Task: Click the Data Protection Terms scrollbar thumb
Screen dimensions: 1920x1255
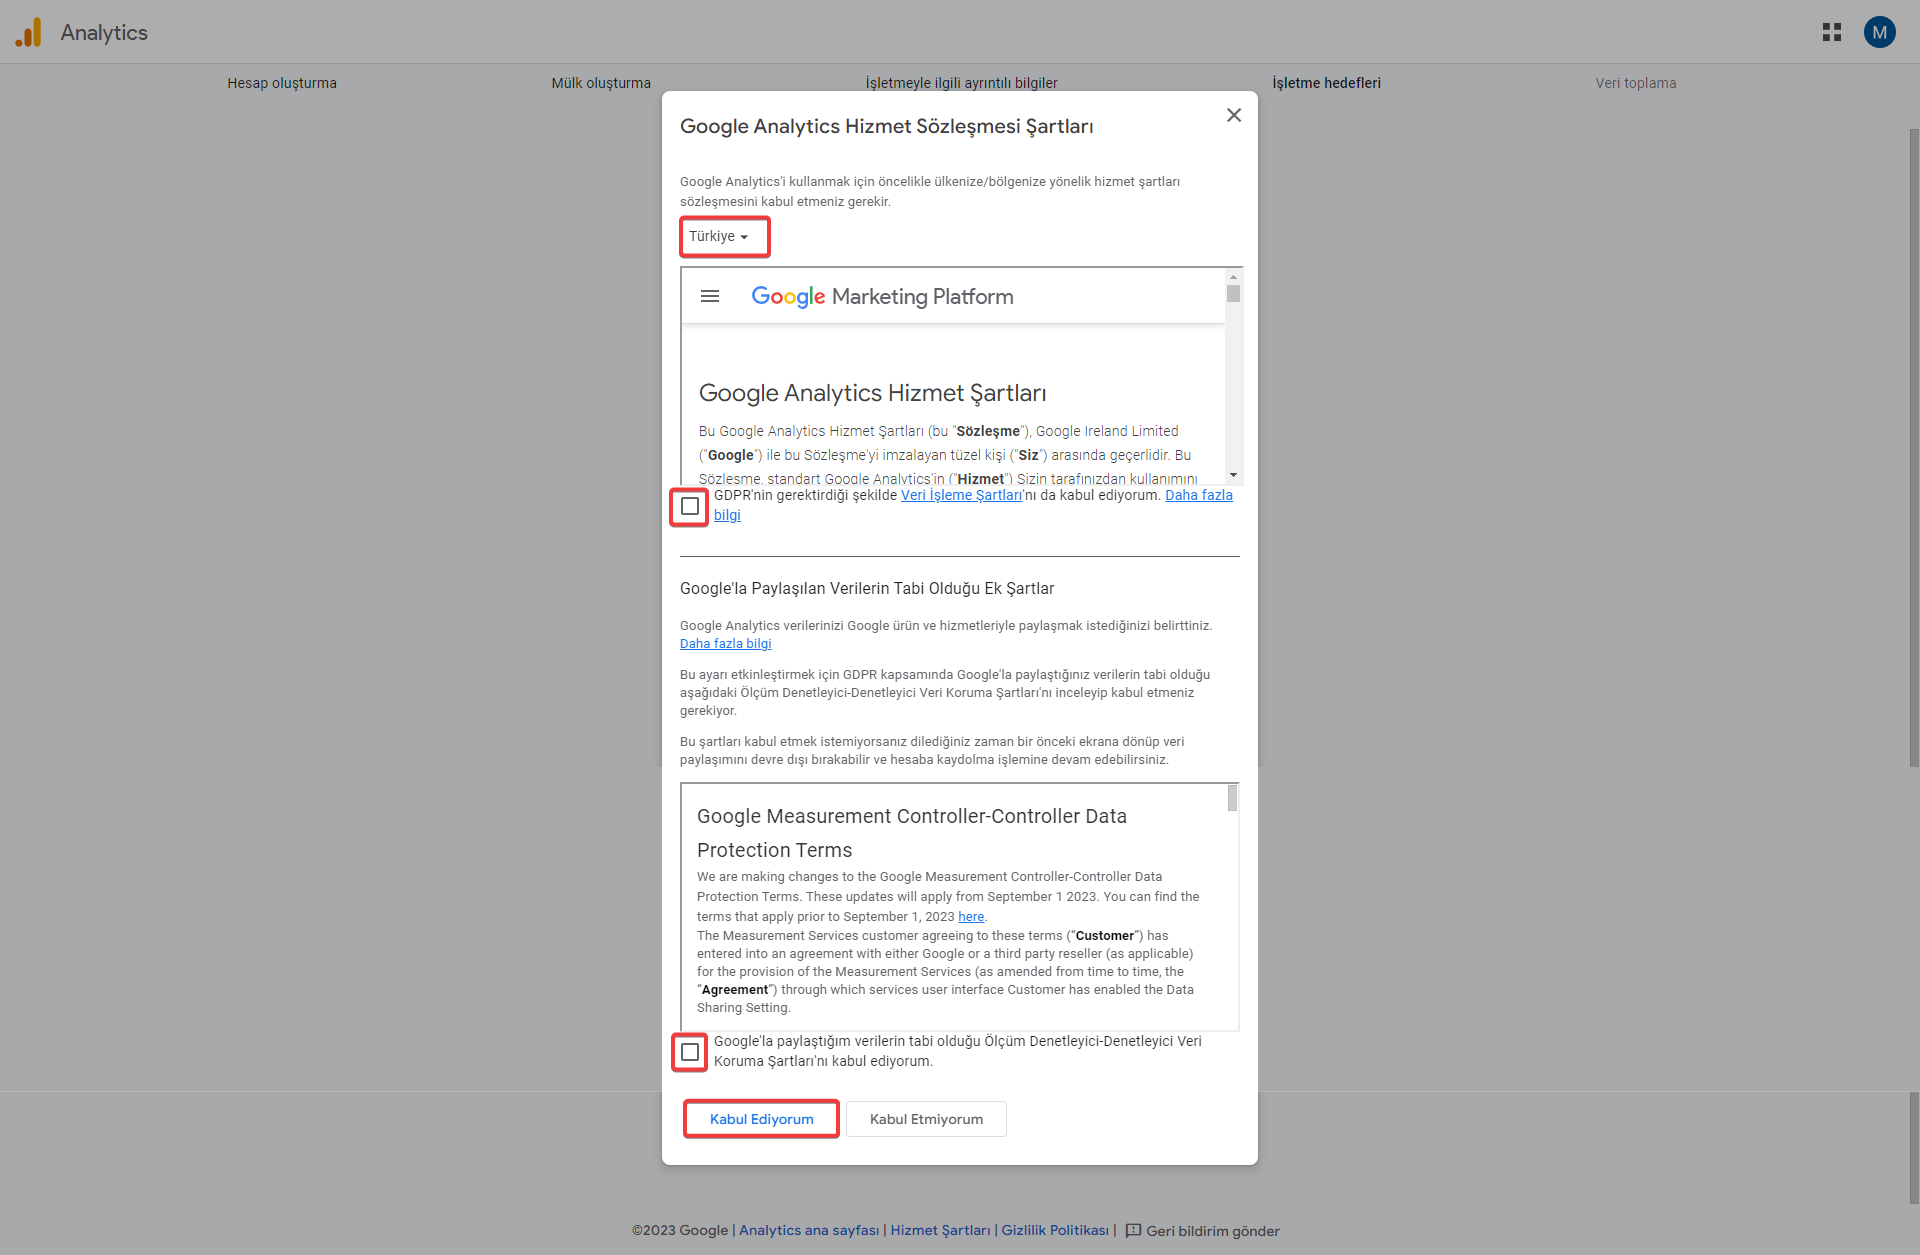Action: [x=1232, y=798]
